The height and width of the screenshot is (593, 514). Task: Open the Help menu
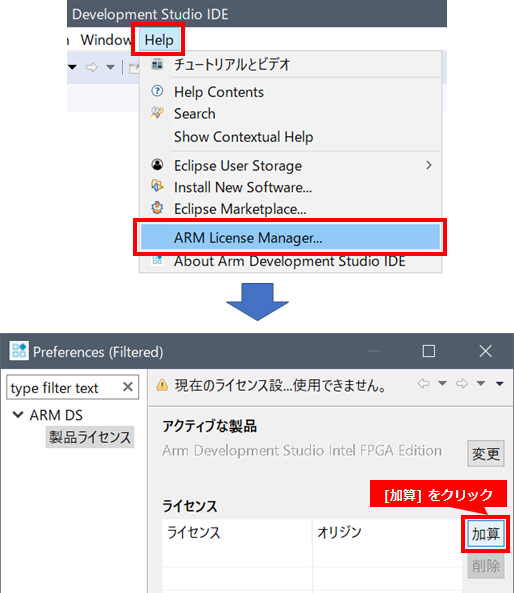159,40
